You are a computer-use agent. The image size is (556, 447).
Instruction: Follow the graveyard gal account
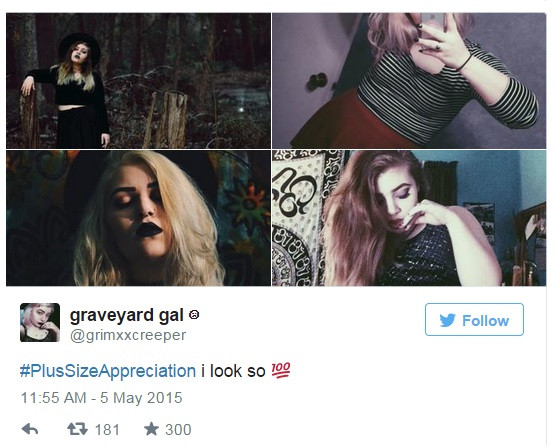(474, 319)
